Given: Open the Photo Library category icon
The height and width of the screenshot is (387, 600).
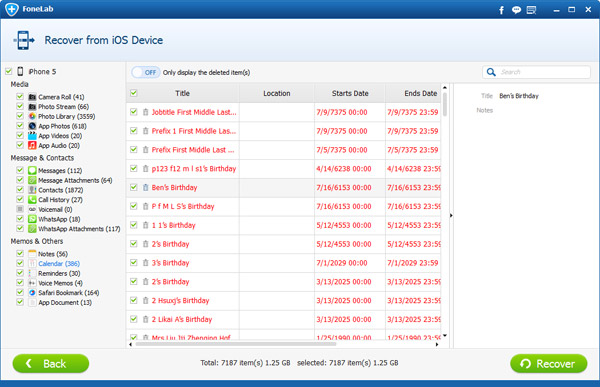Looking at the screenshot, I should pyautogui.click(x=32, y=116).
